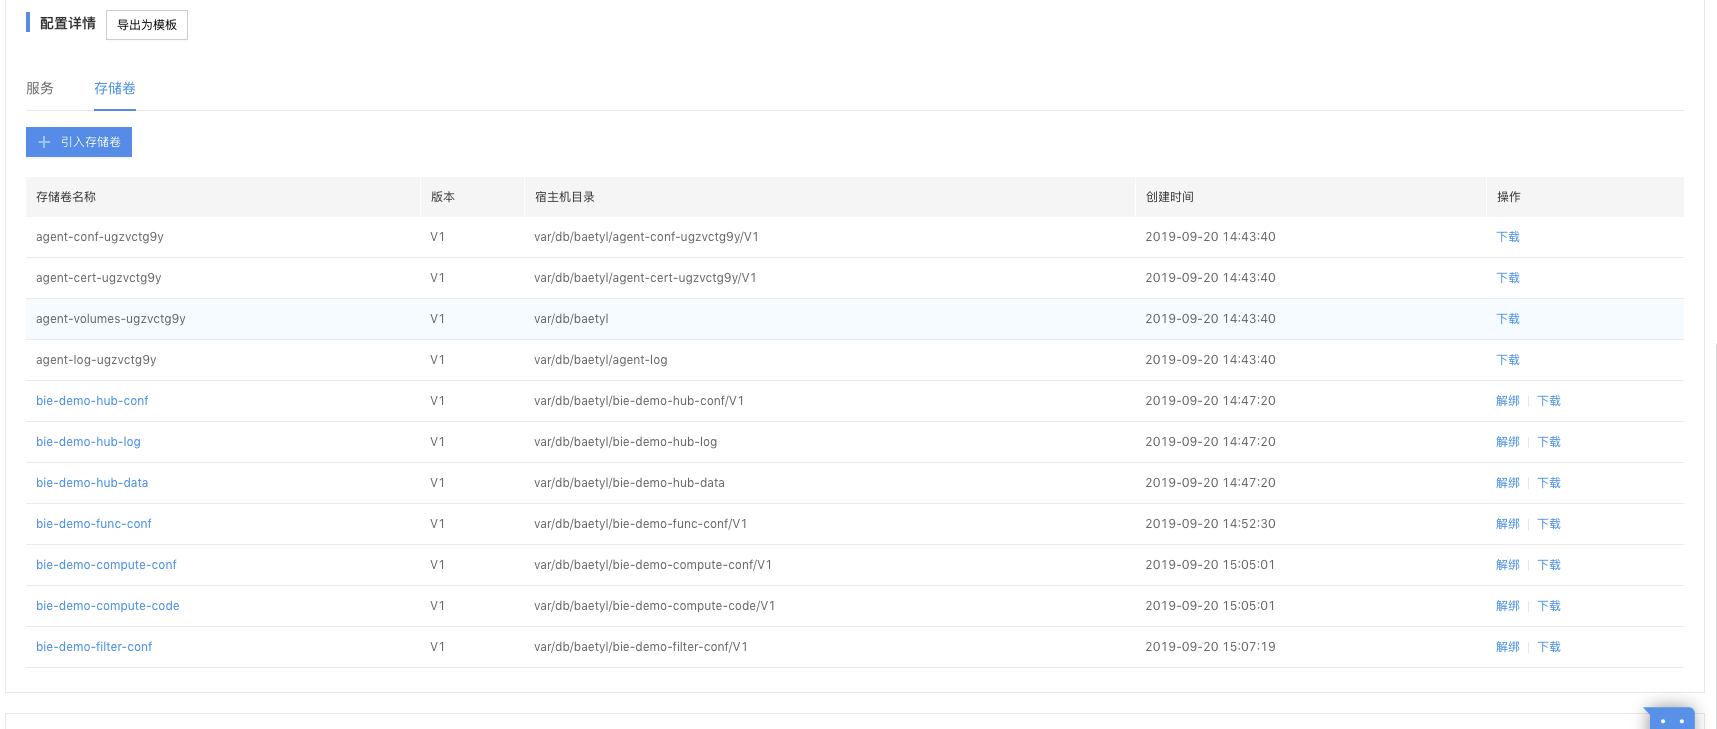
Task: Click the plus icon in 引入存储卷 button
Action: 44,142
